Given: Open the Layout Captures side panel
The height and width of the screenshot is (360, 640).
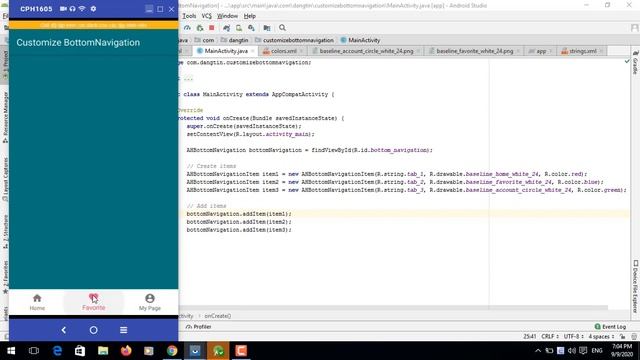Looking at the screenshot, I should pyautogui.click(x=5, y=179).
